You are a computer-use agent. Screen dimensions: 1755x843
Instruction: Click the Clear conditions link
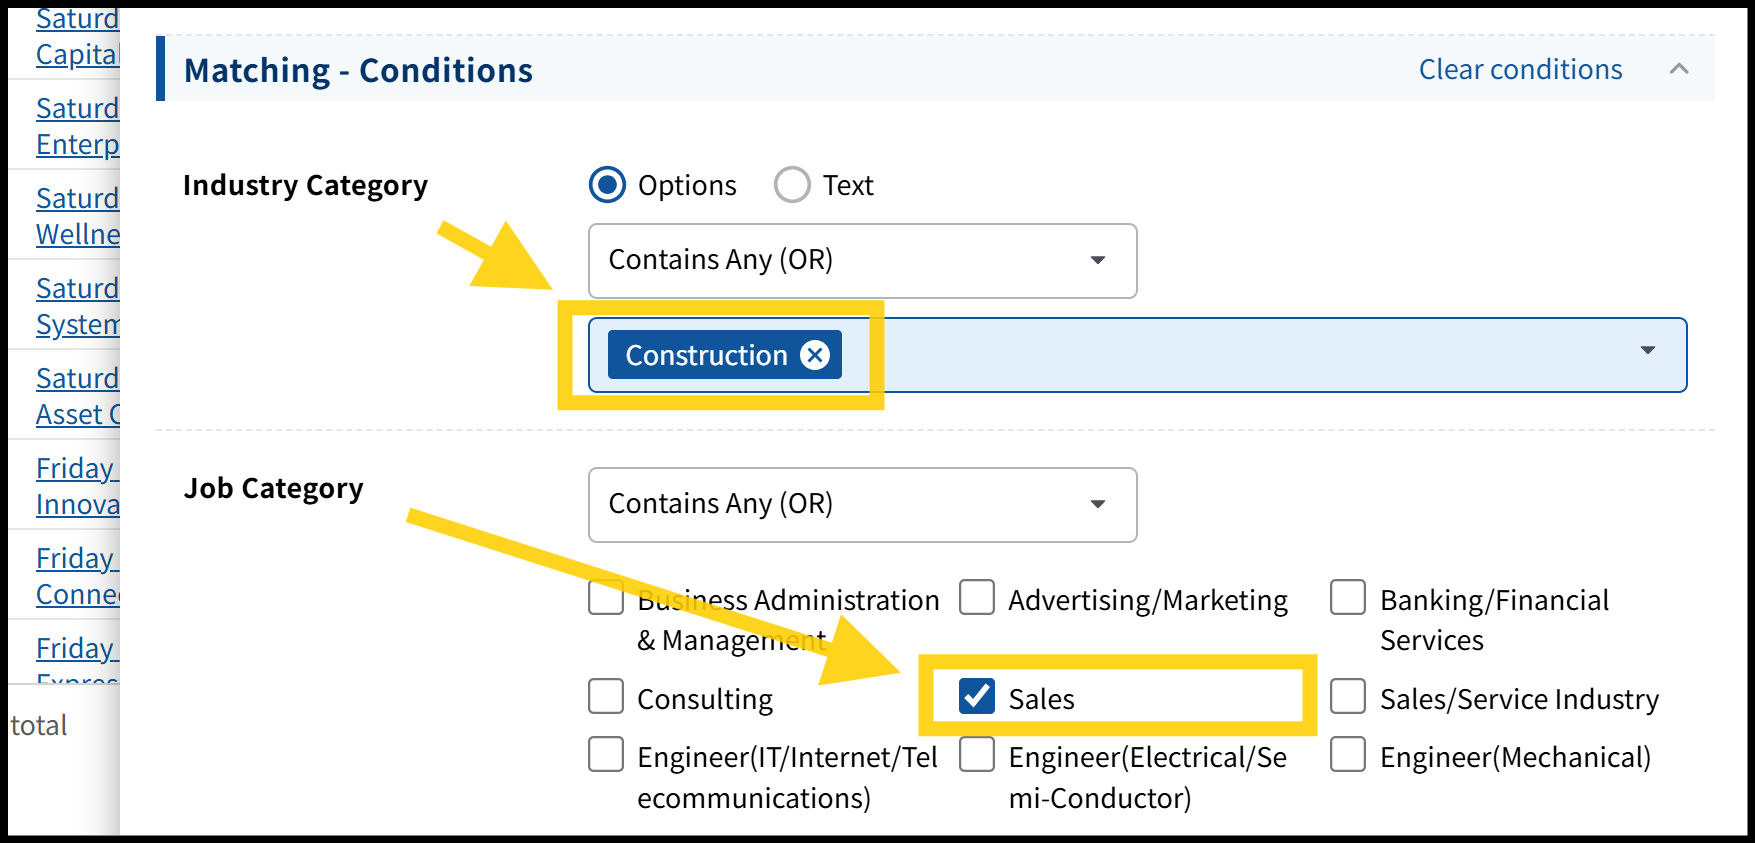coord(1520,69)
